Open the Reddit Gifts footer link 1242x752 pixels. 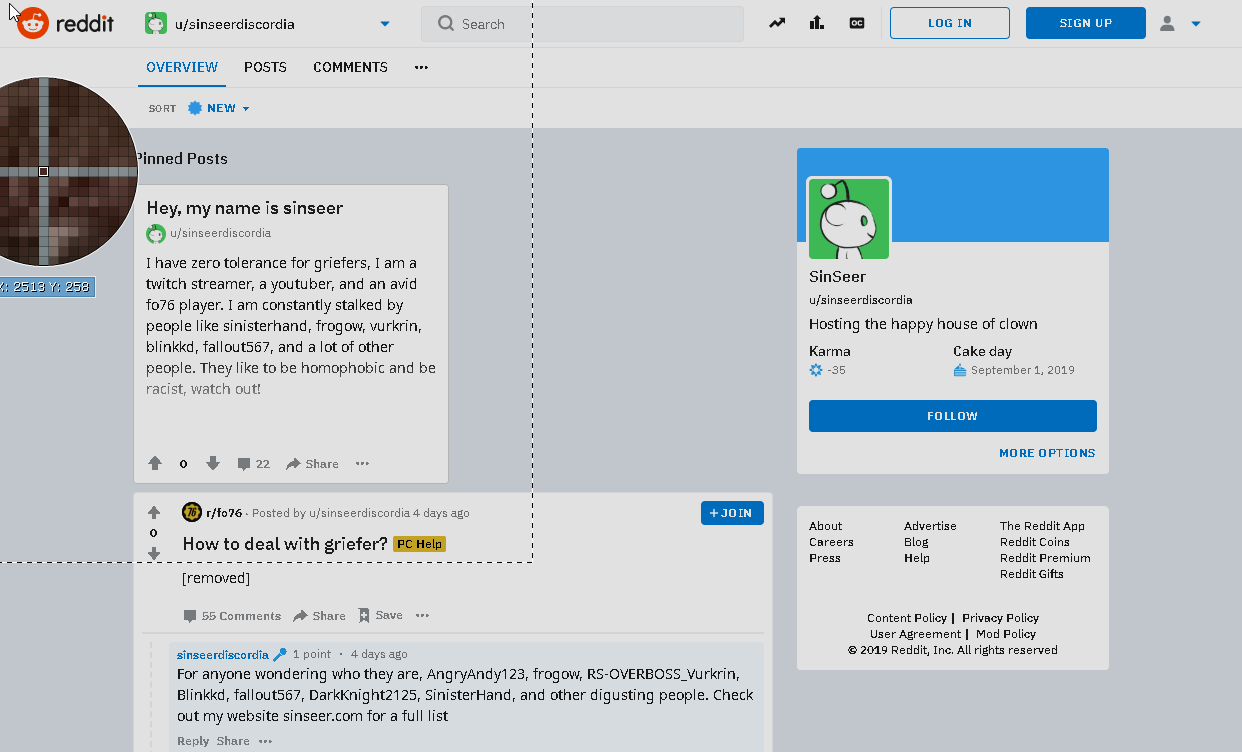[x=1032, y=574]
